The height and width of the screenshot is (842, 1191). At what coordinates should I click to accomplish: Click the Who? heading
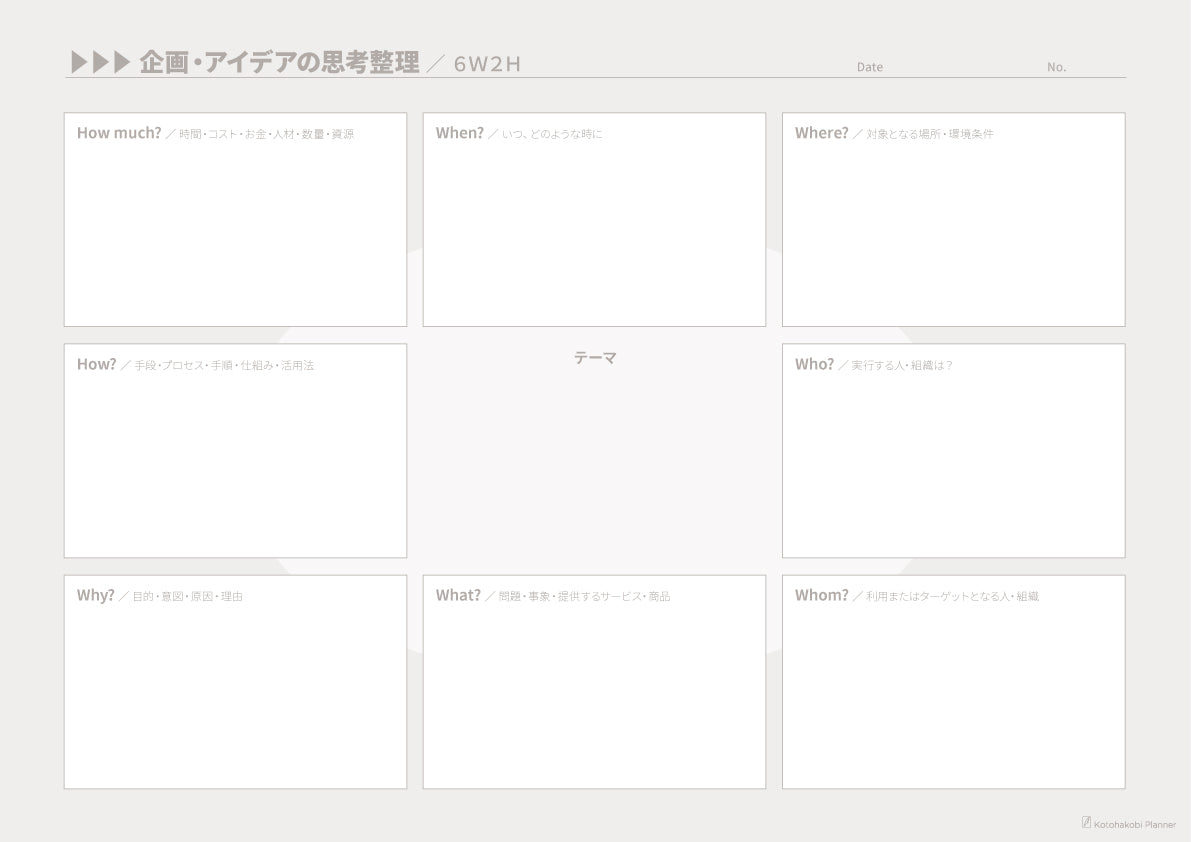[x=814, y=364]
